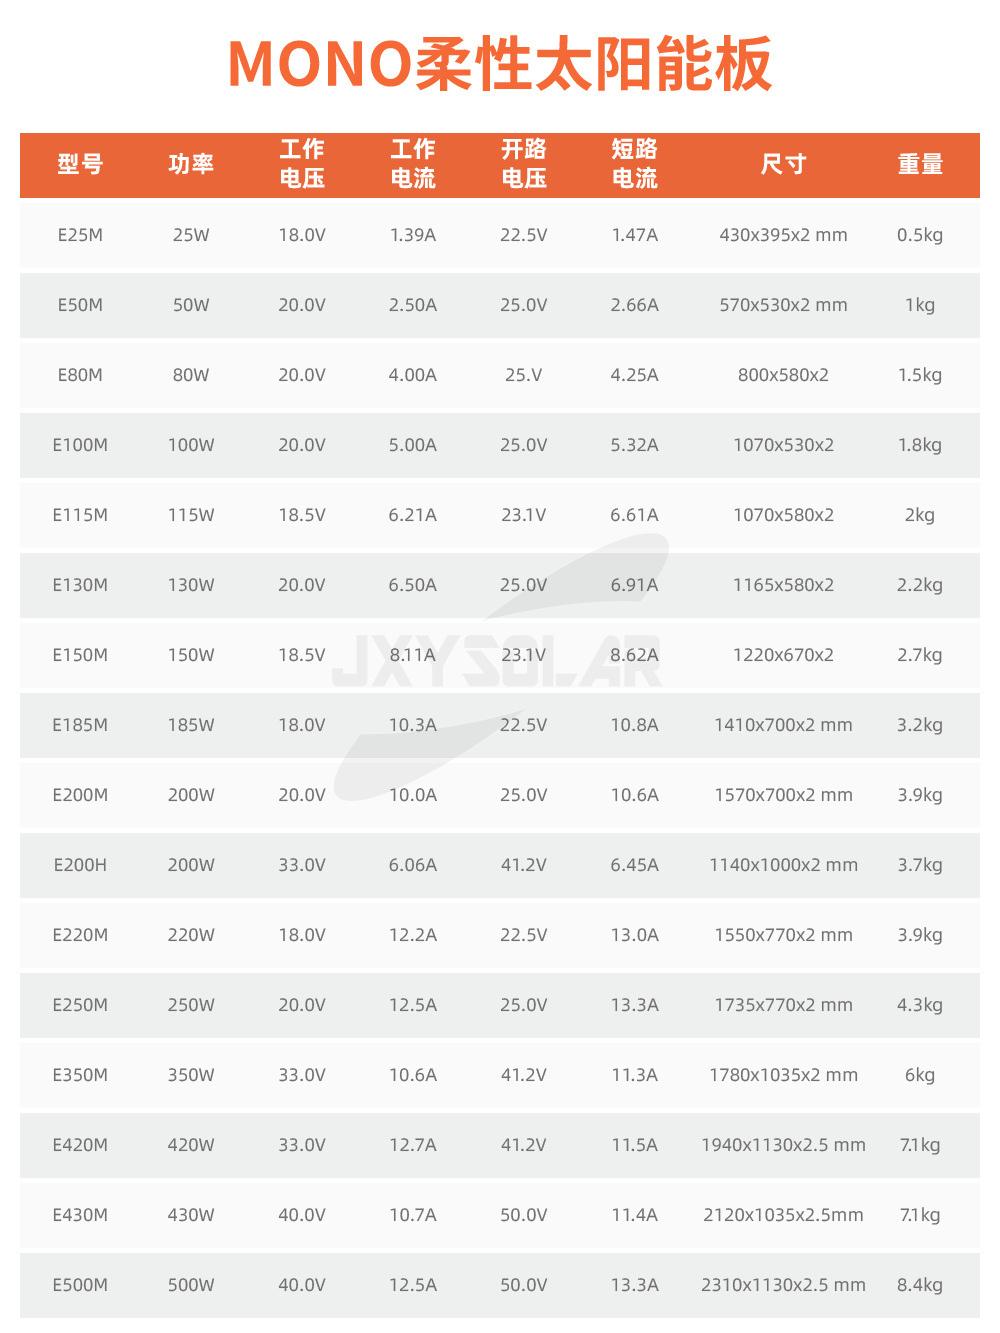
Task: Click the 工作电压 column header
Action: 302,164
